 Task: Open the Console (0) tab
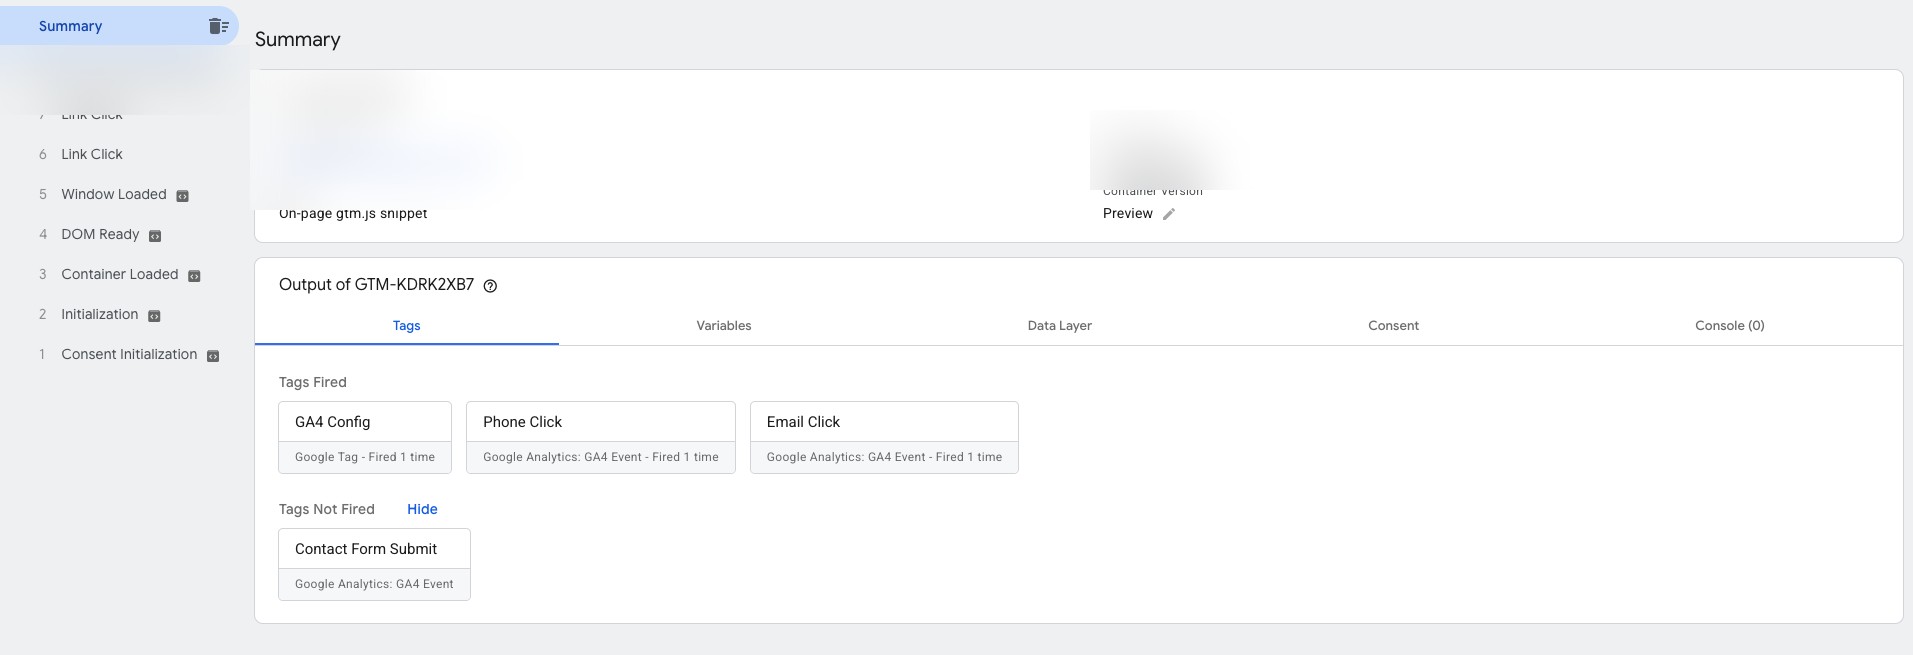(1729, 326)
